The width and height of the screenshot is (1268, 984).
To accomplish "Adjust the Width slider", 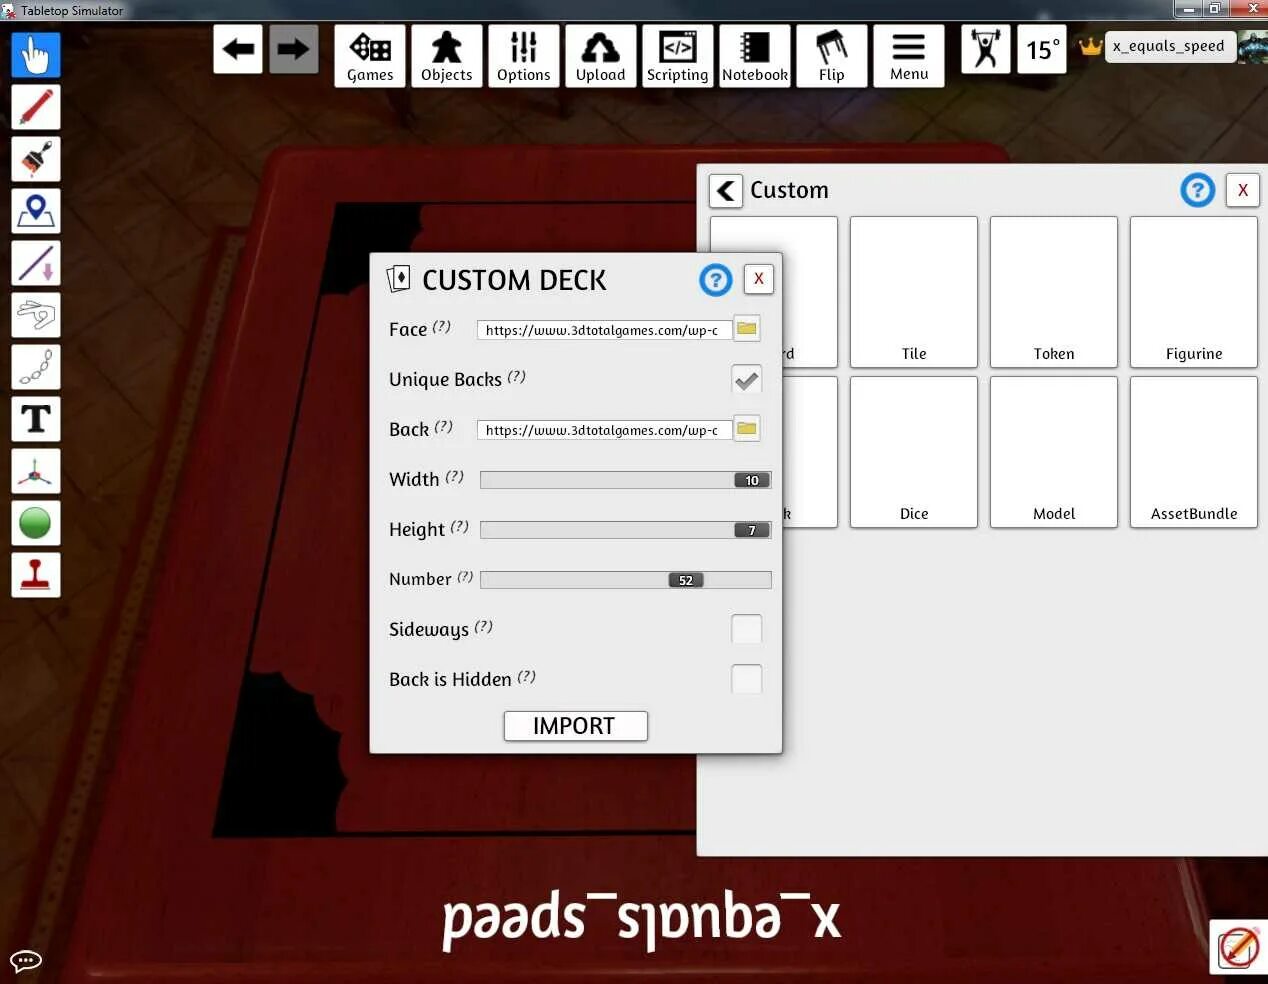I will tap(626, 480).
